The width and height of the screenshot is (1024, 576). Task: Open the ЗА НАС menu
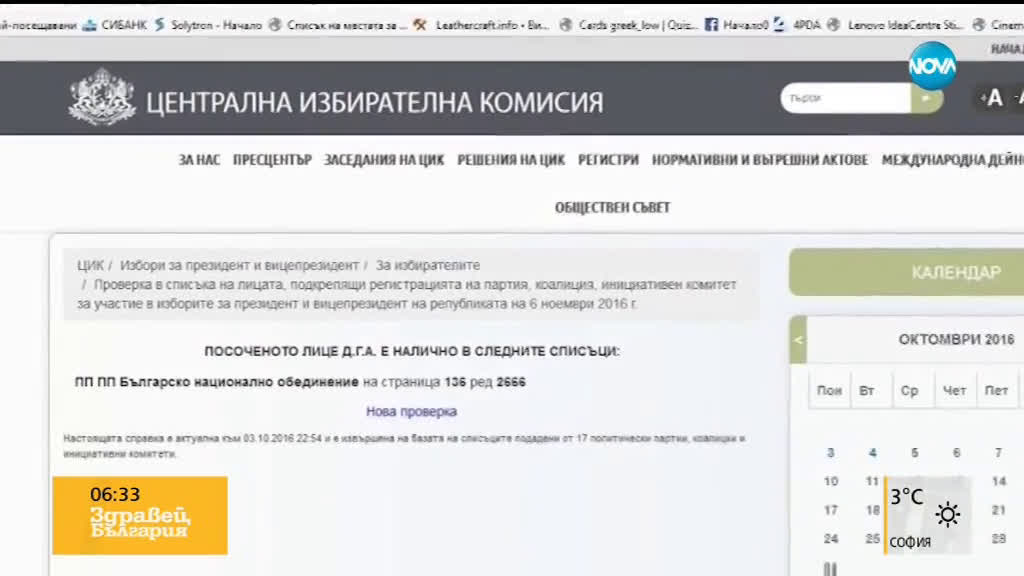click(x=199, y=160)
